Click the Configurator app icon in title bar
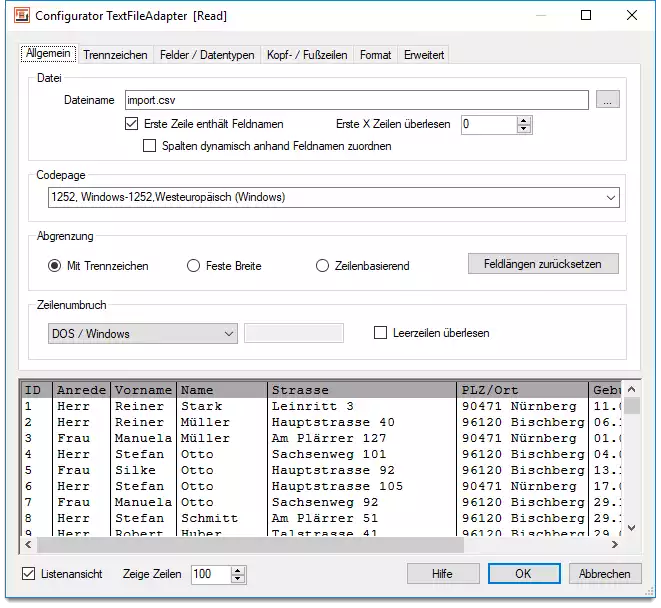 pos(19,16)
